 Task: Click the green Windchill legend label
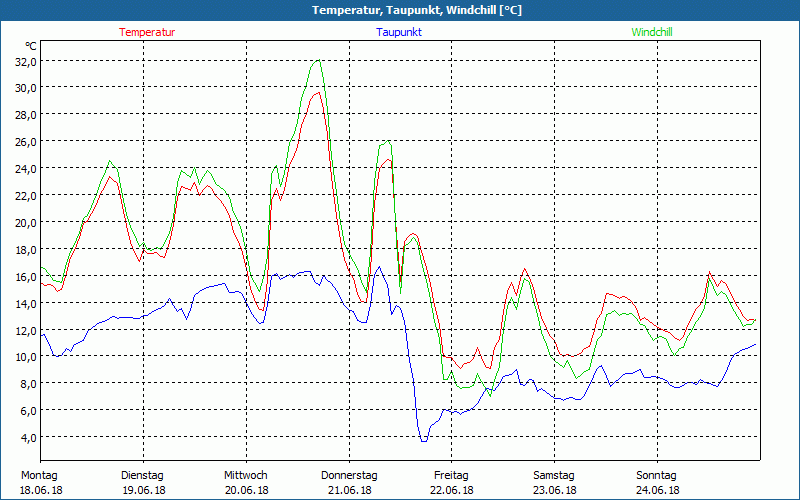pyautogui.click(x=652, y=32)
